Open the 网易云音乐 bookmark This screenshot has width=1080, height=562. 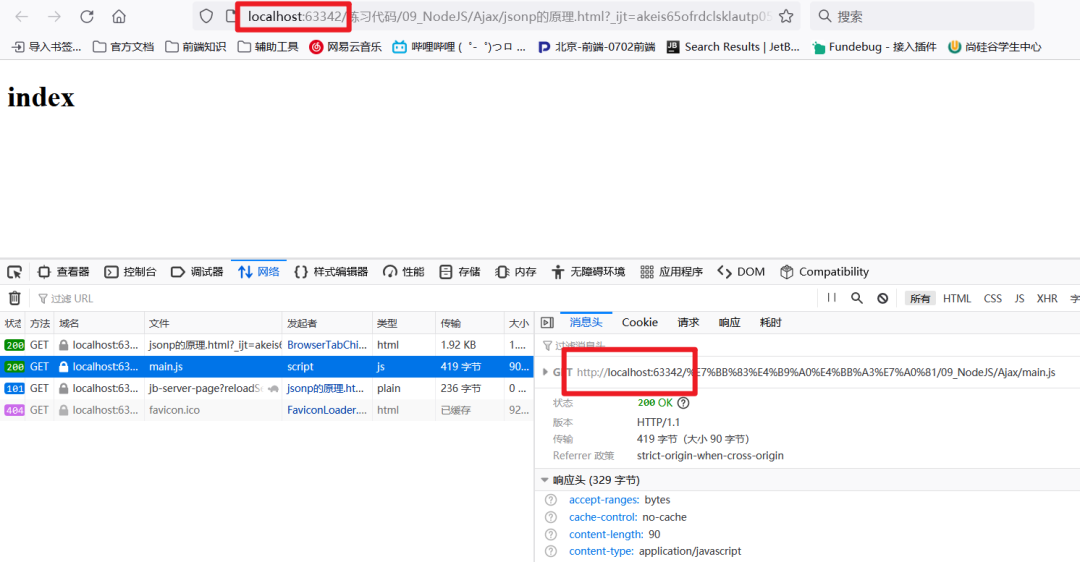coord(346,47)
